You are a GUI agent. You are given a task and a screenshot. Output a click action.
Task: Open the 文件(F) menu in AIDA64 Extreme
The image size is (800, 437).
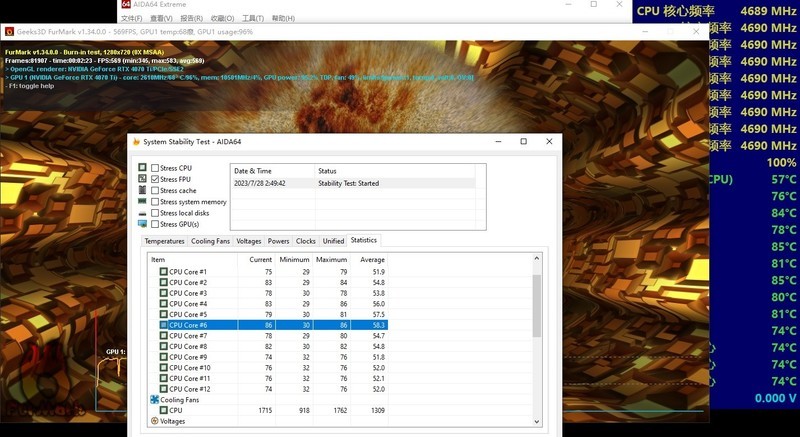(x=130, y=18)
